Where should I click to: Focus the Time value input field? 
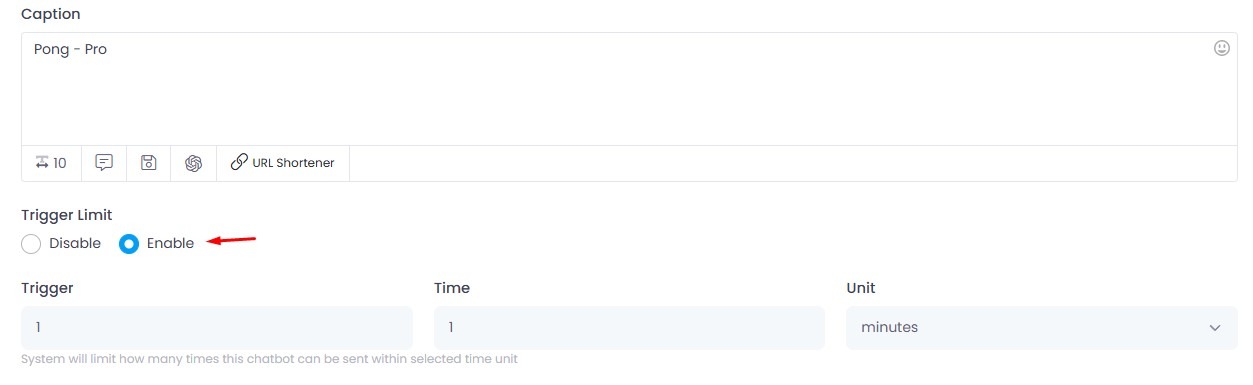629,328
